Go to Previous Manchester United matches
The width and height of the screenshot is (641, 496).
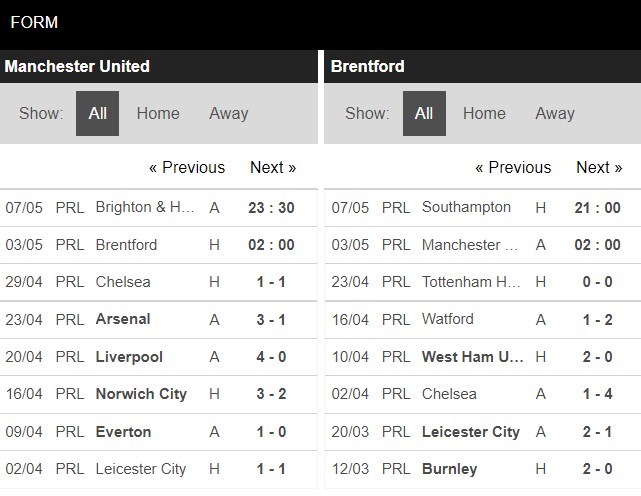[x=187, y=167]
